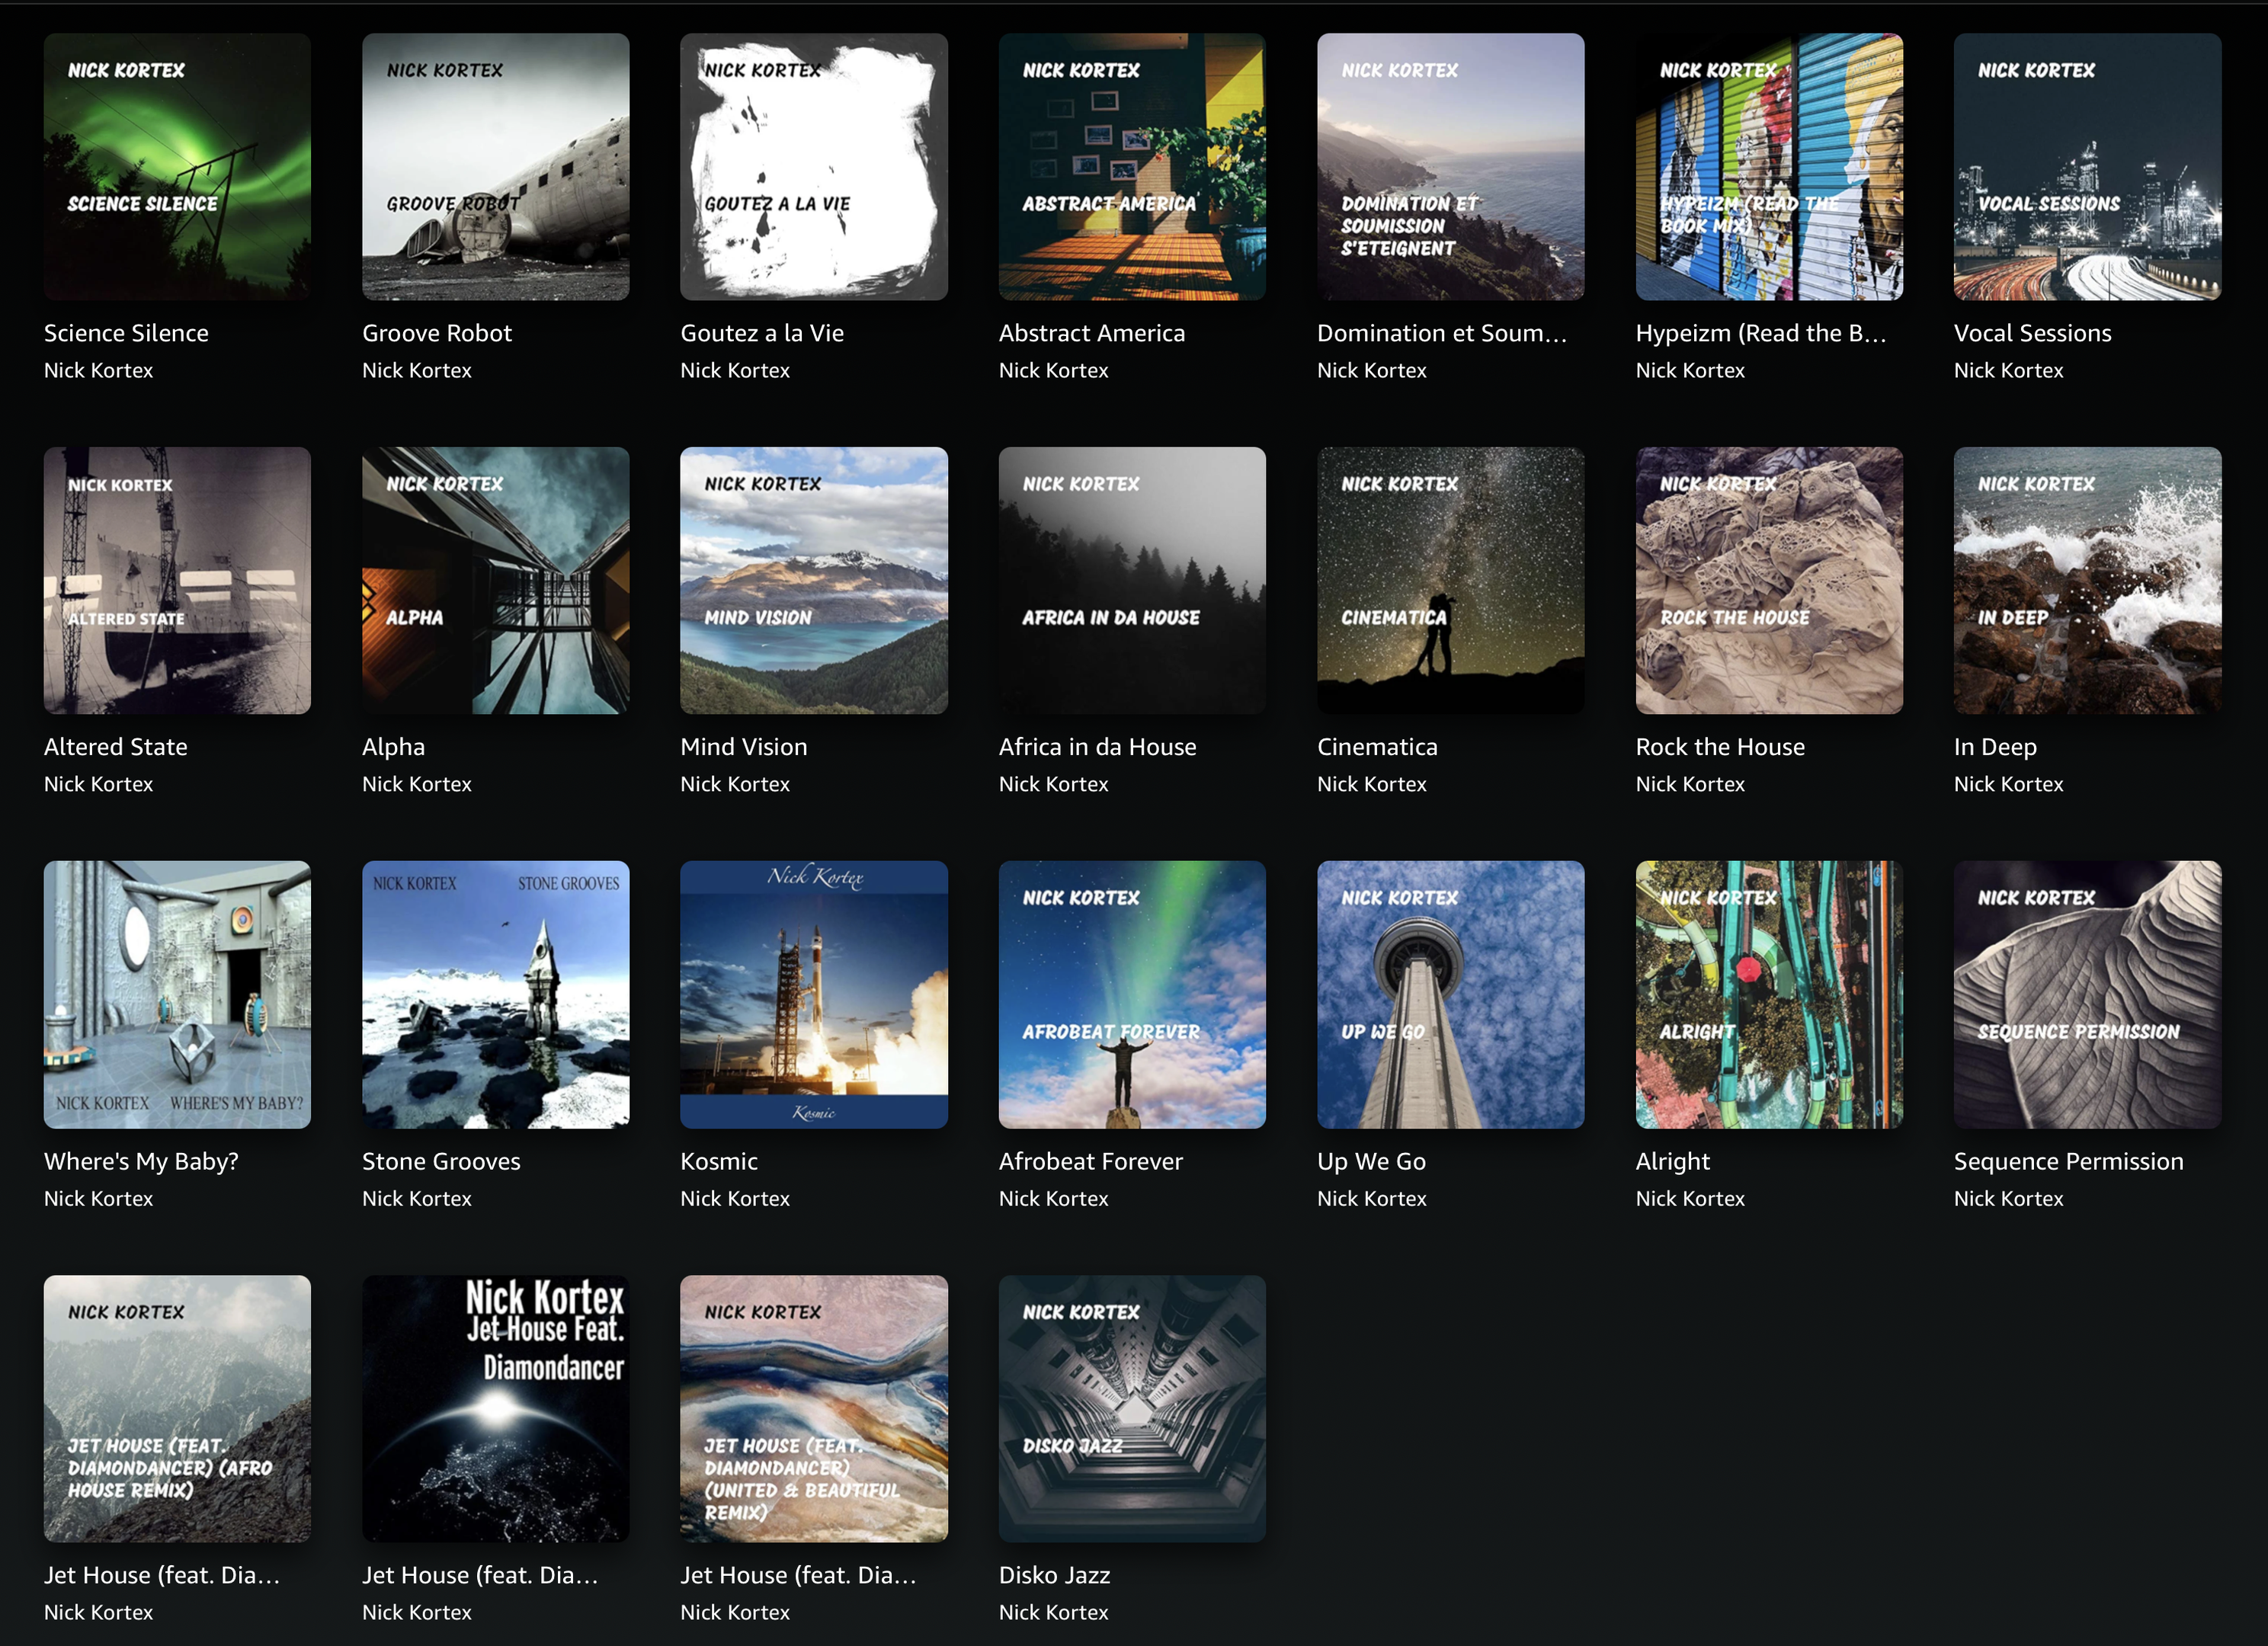The image size is (2268, 1646).
Task: Click Nick Kortex artist link under Alright
Action: click(1690, 1198)
